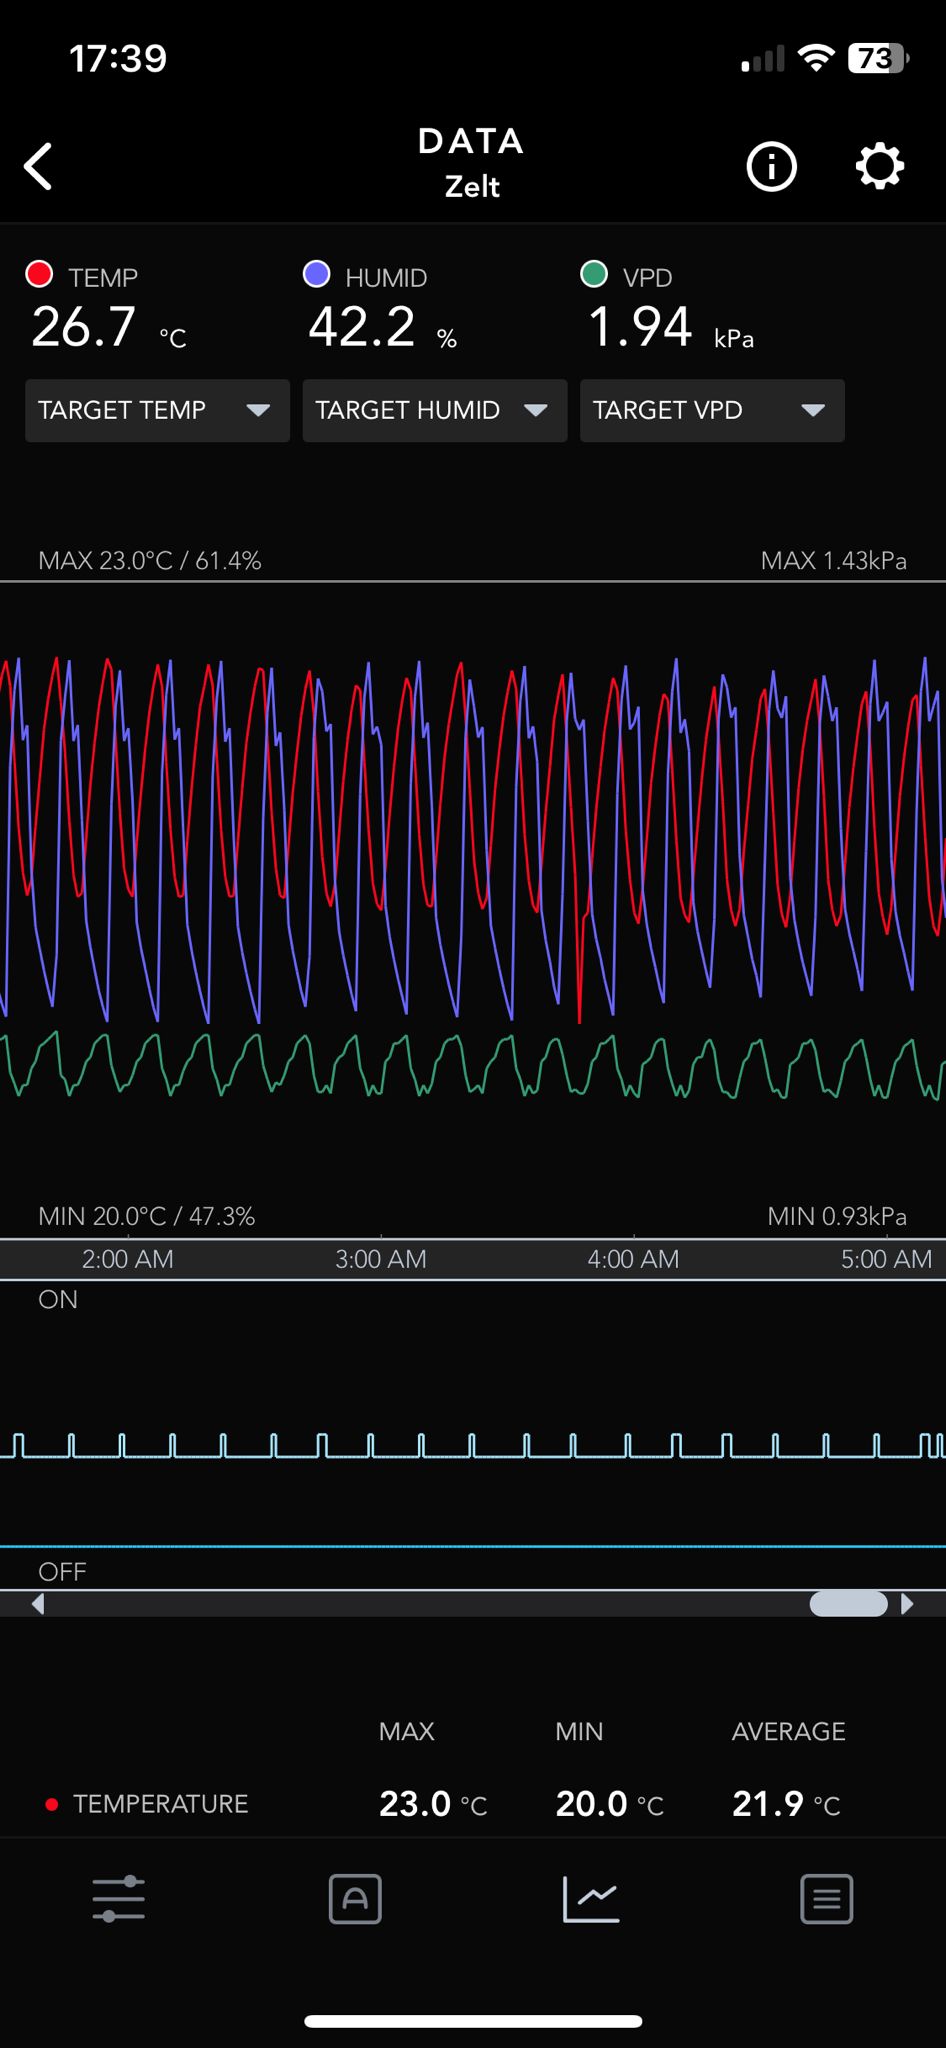This screenshot has height=2048, width=946.
Task: Tap the back arrow icon
Action: tap(39, 166)
